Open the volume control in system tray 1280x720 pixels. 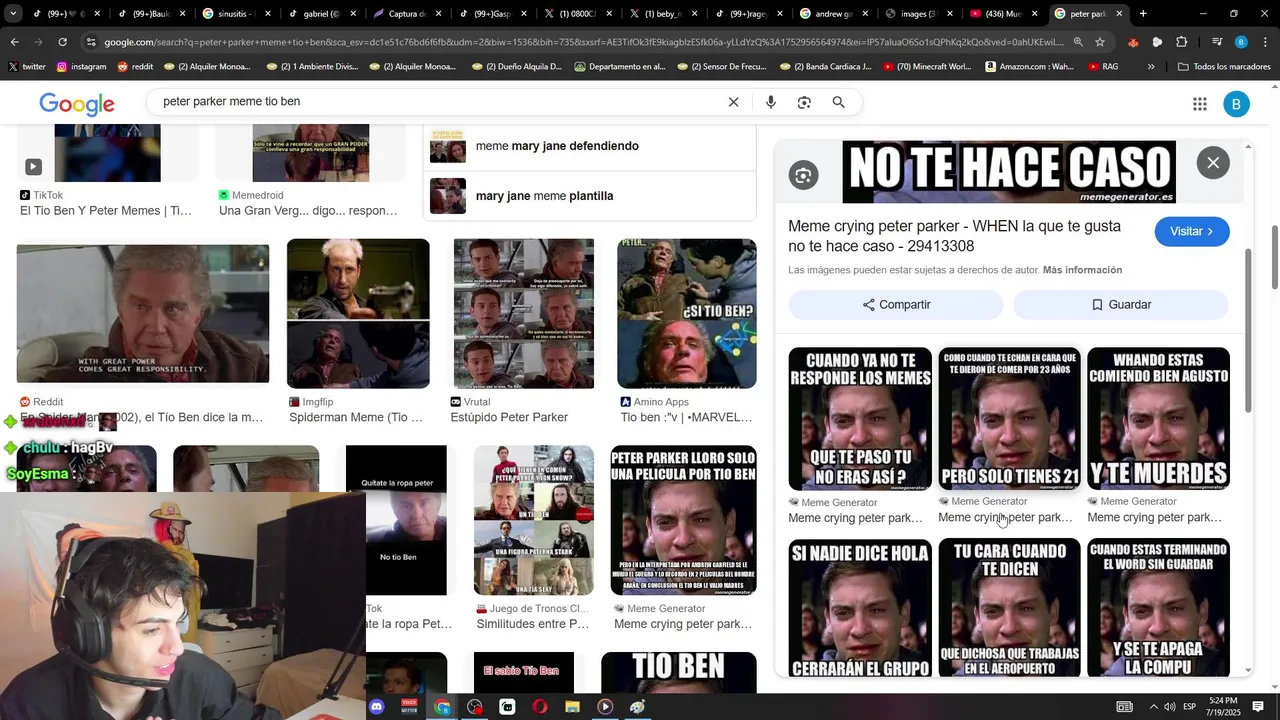(x=1169, y=707)
